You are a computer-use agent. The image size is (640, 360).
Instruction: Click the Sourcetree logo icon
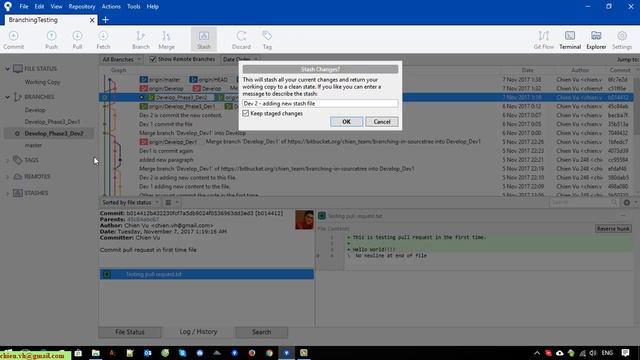[x=8, y=7]
